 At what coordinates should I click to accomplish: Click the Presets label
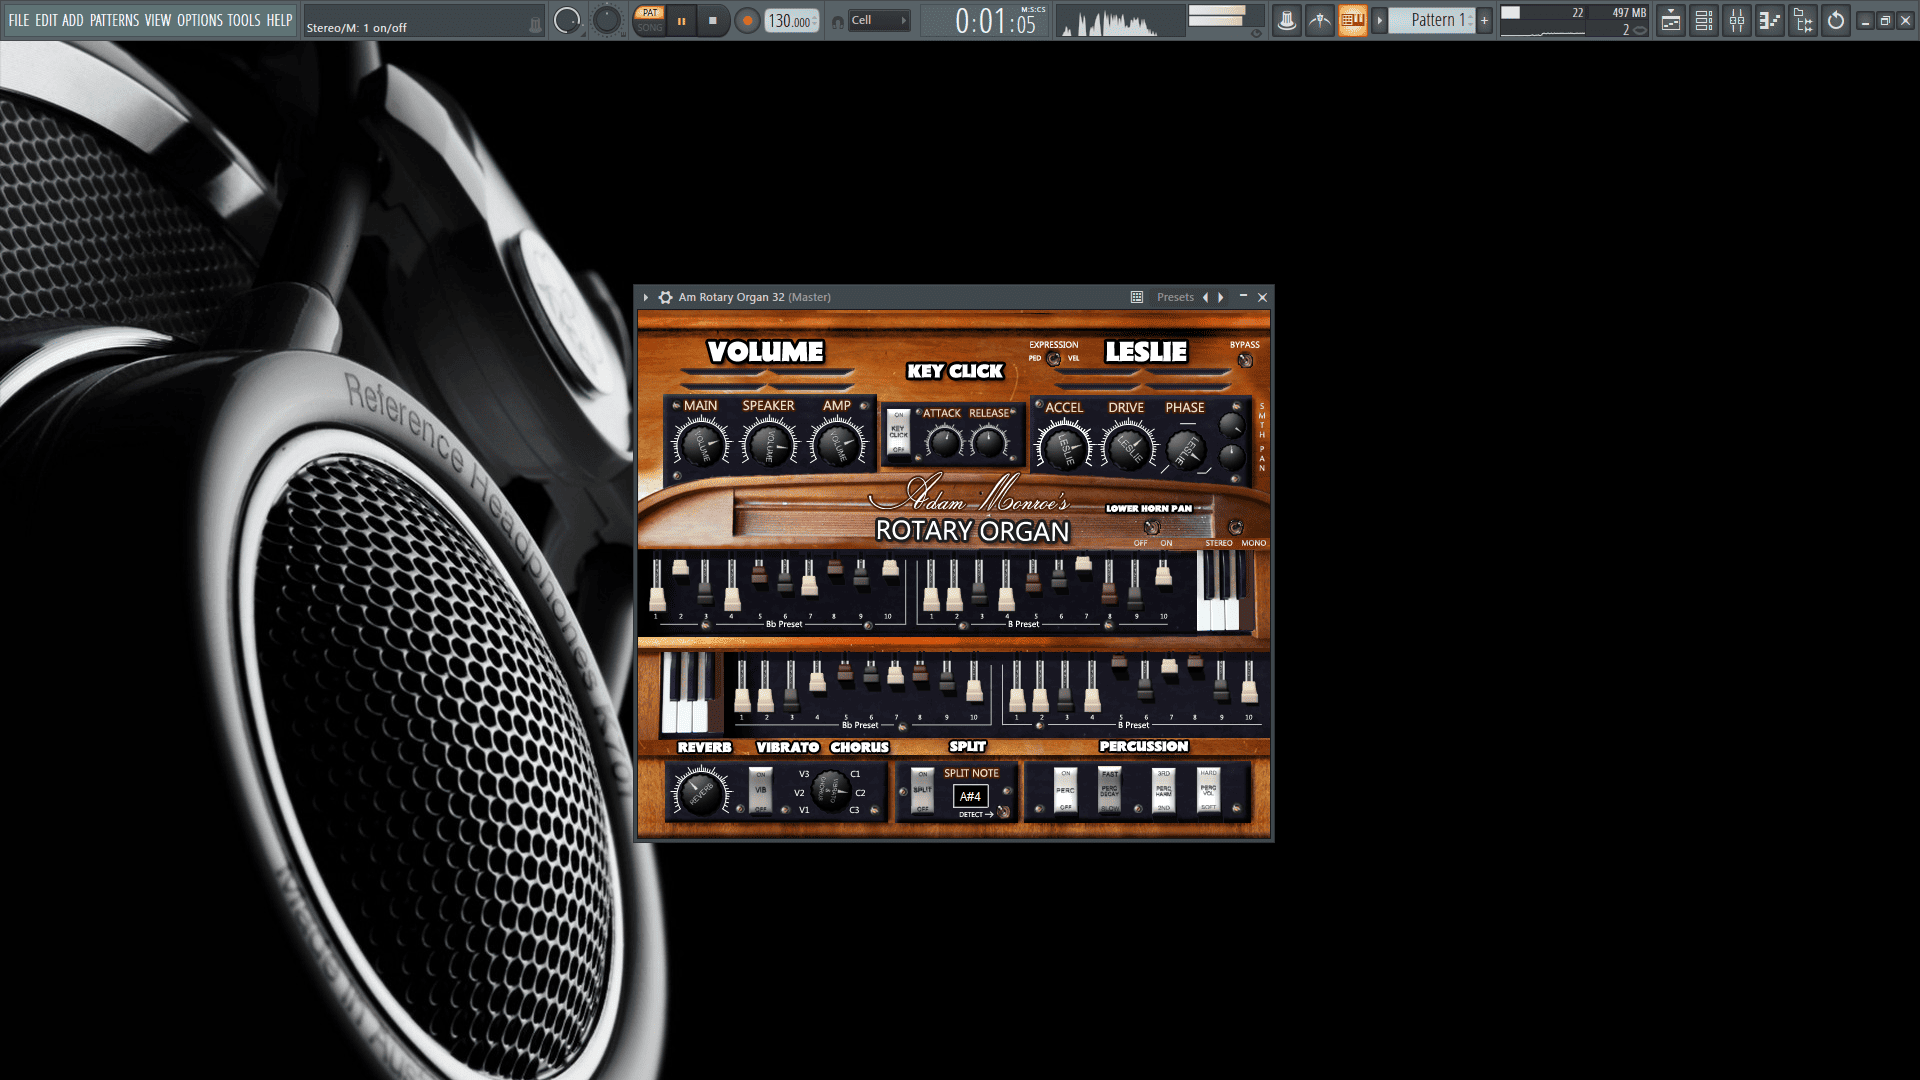1175,297
